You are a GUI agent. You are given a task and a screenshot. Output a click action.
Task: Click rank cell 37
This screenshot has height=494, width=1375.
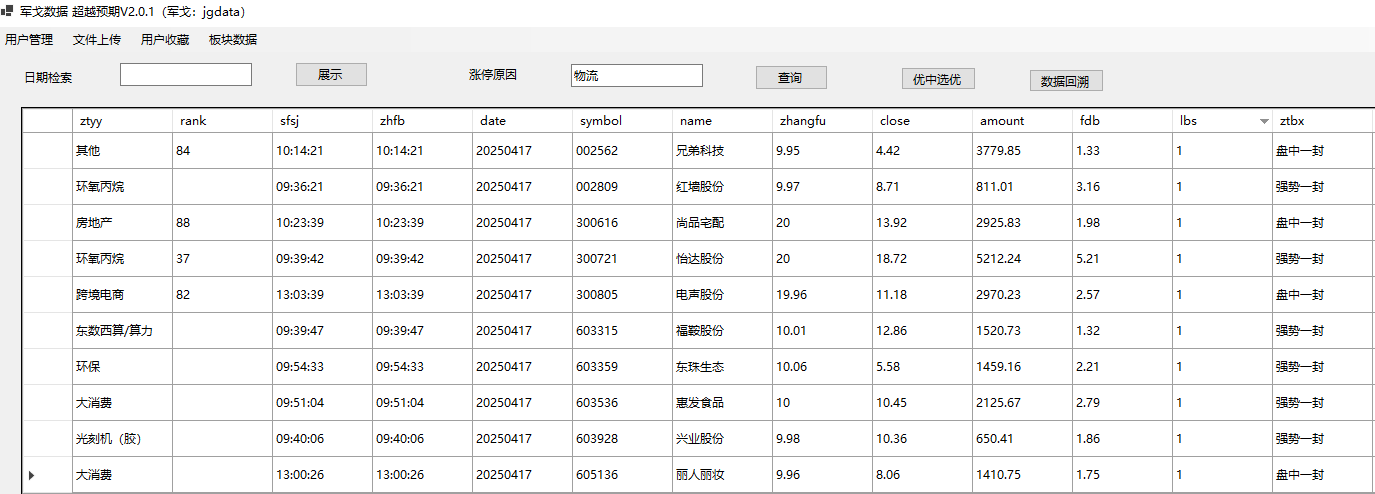[x=222, y=259]
